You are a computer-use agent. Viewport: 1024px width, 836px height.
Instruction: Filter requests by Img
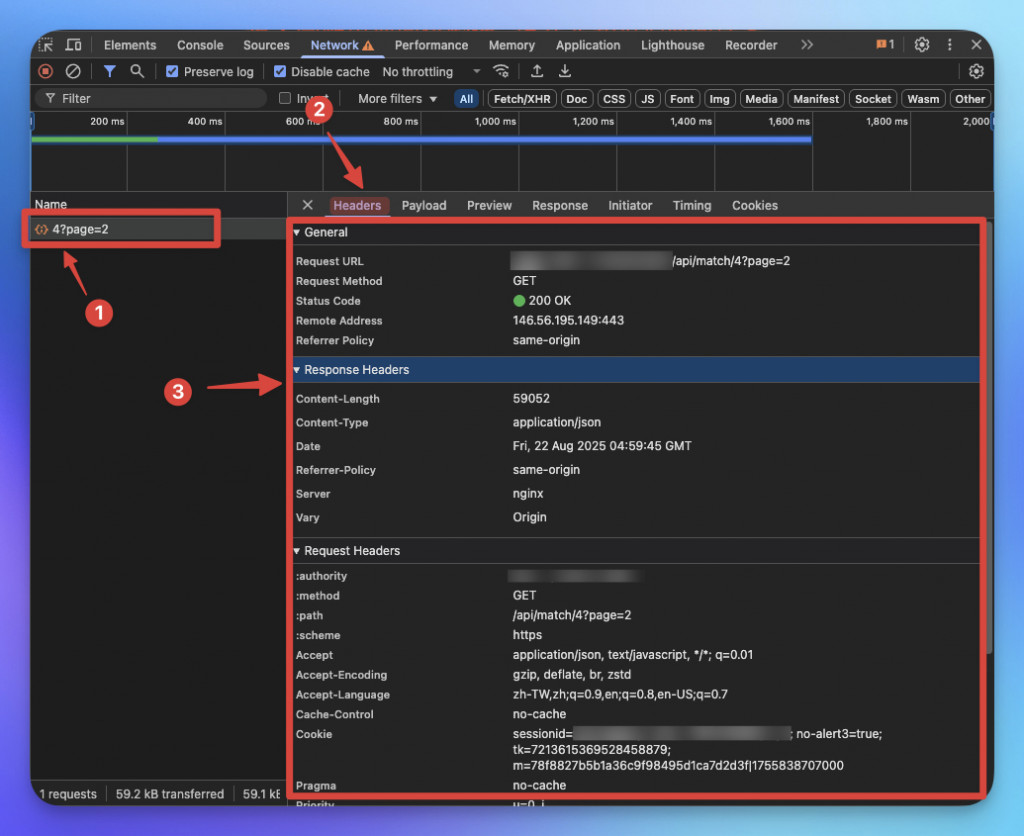coord(719,99)
